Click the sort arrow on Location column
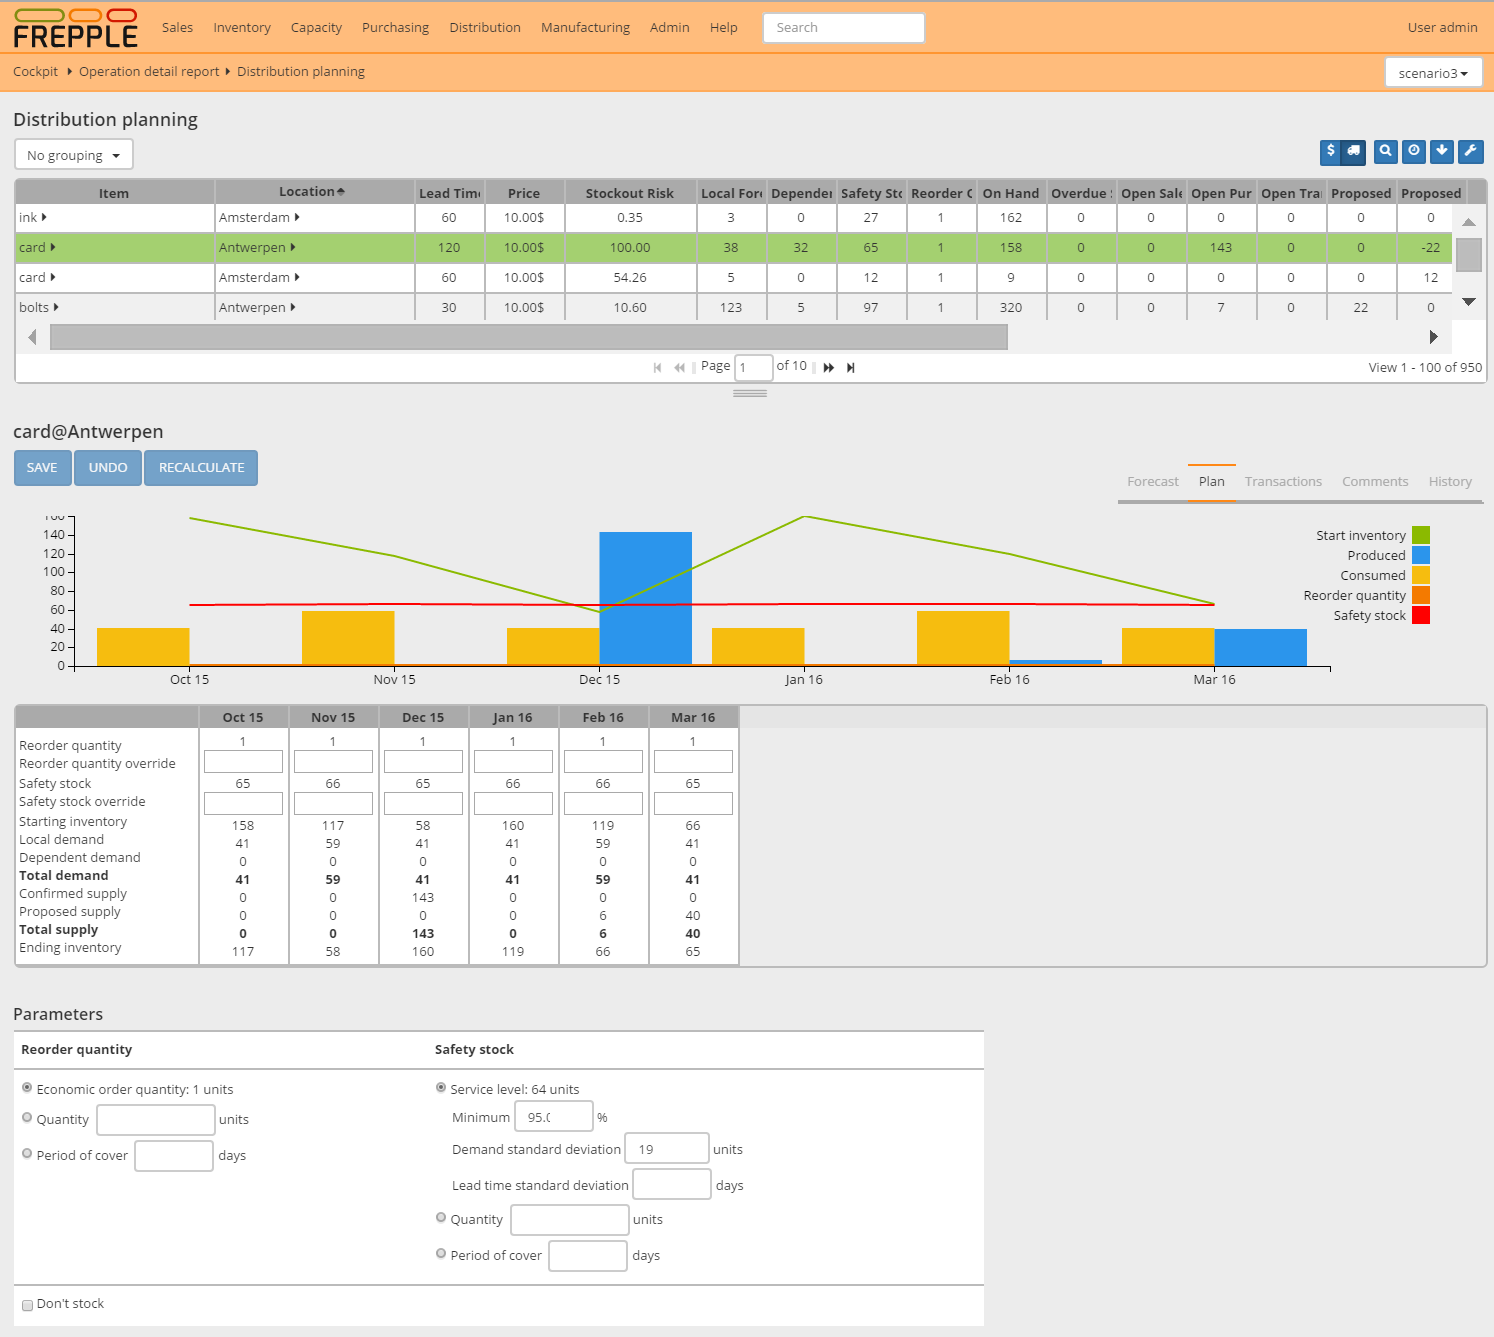This screenshot has height=1337, width=1494. (341, 192)
